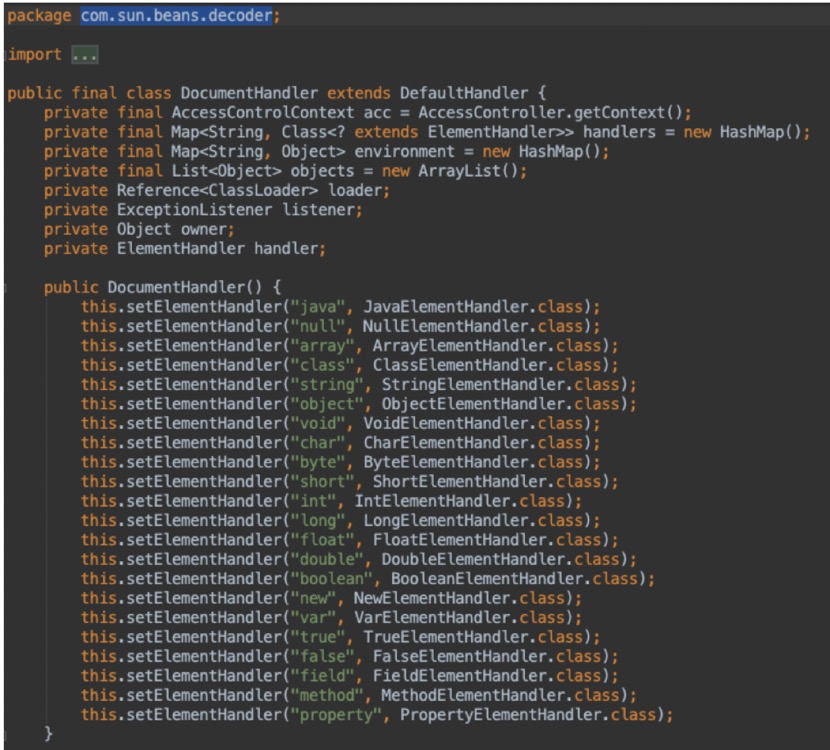Screen dimensions: 830x750
Task: Expand the folded import "..." block
Action: [85, 55]
